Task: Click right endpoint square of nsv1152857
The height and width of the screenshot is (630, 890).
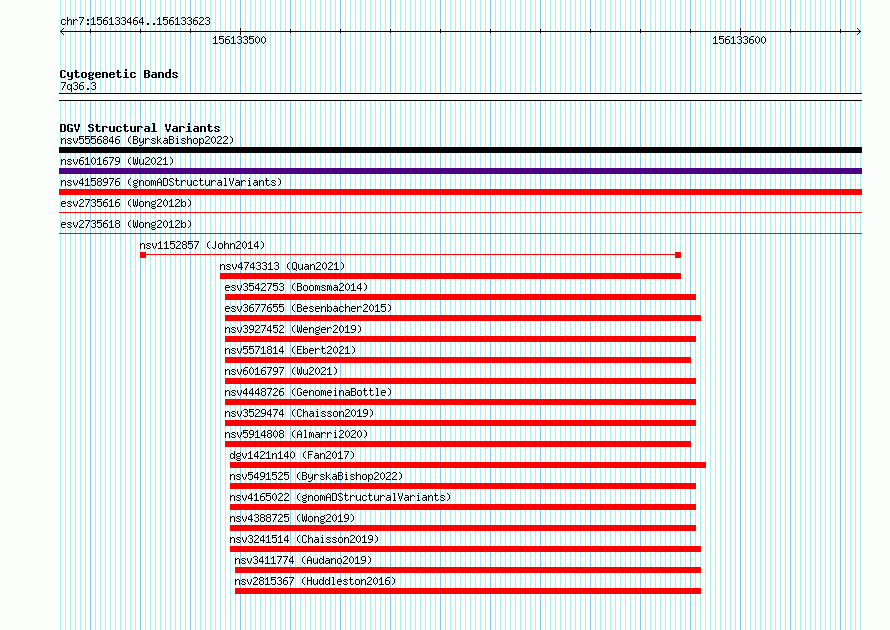Action: tap(678, 255)
